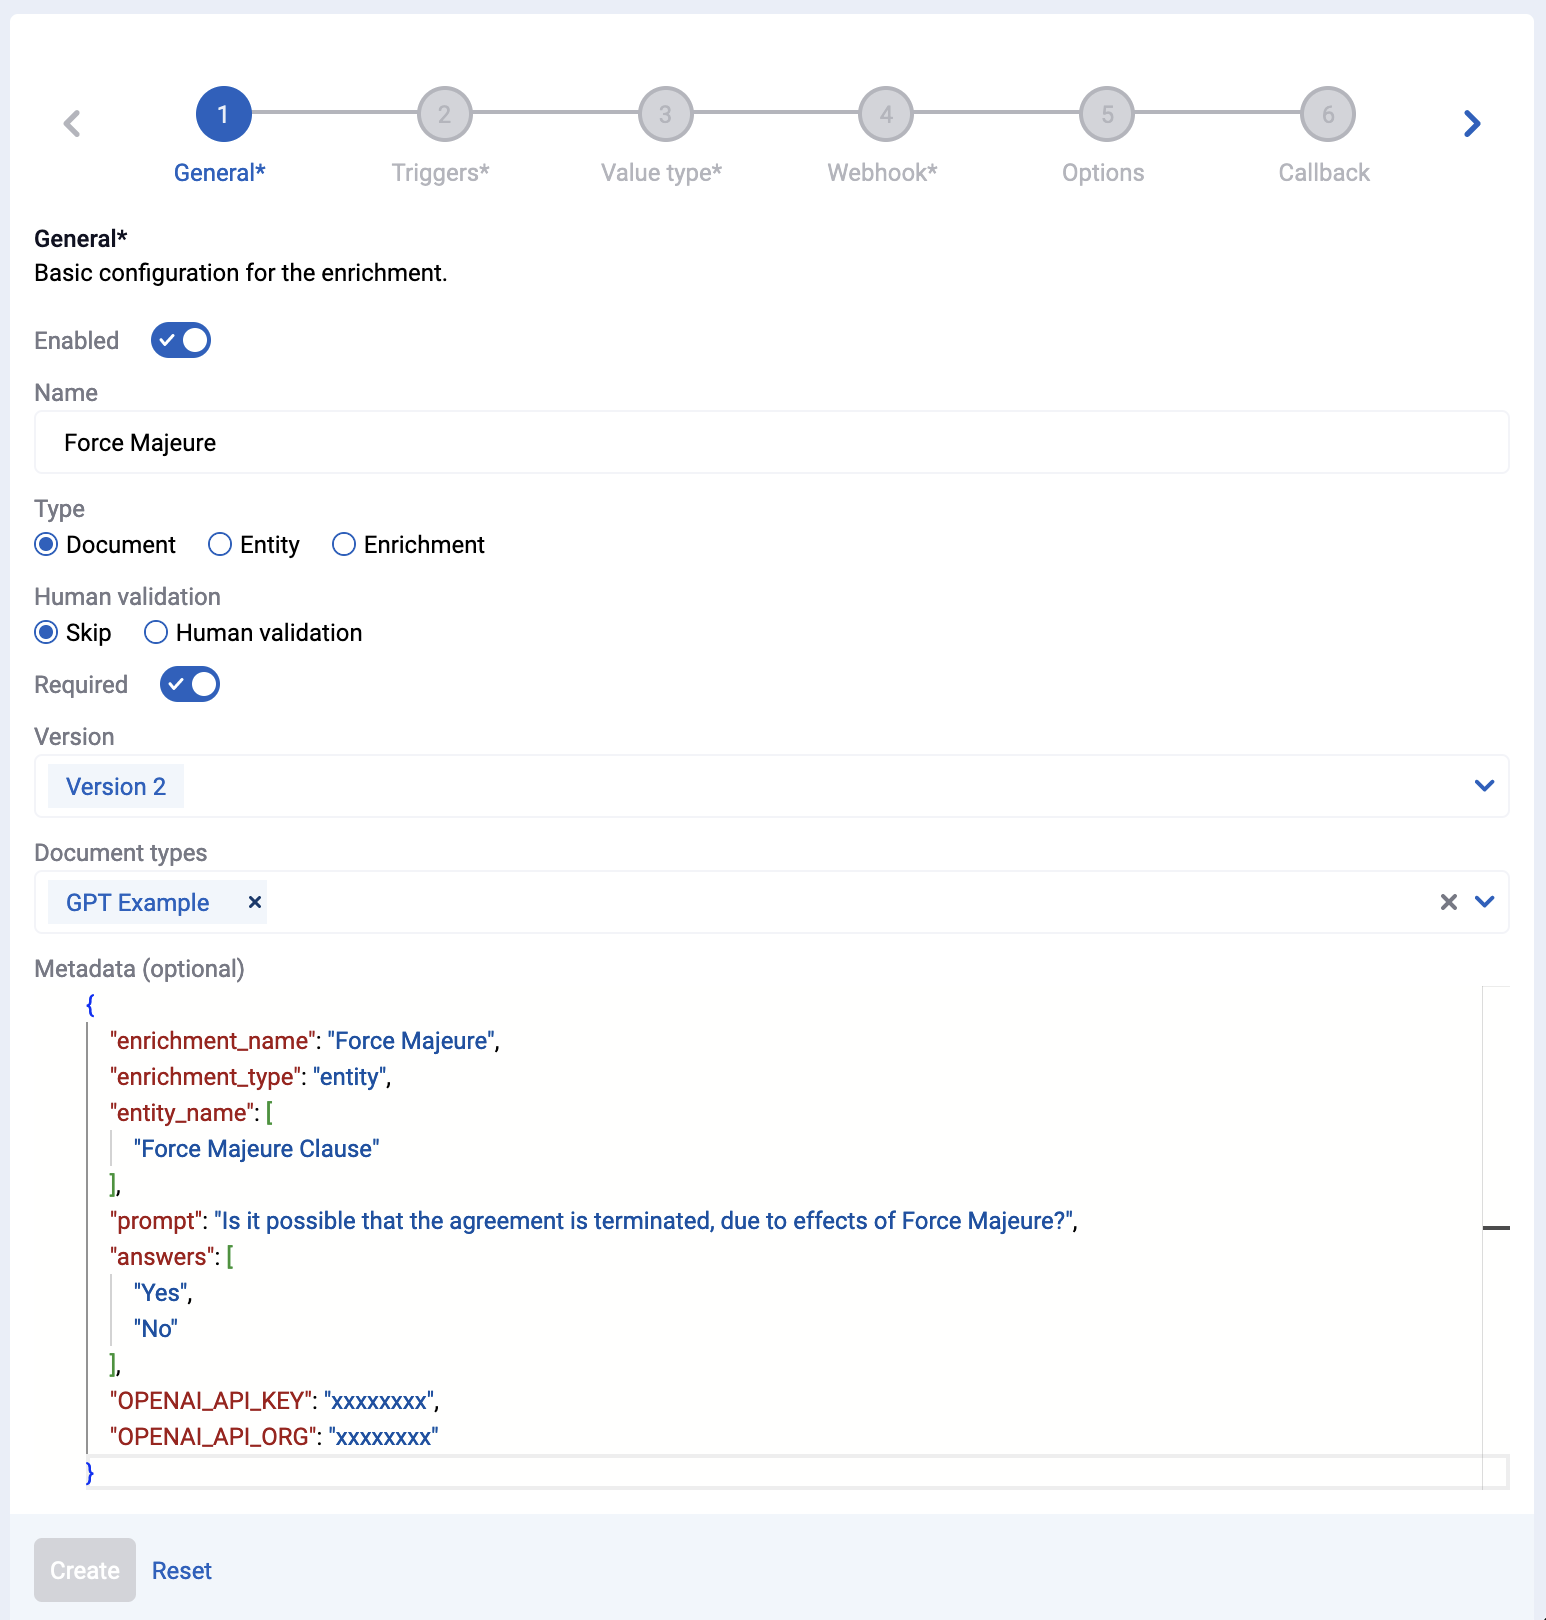This screenshot has height=1620, width=1546.
Task: Select step 1 General circle
Action: [223, 115]
